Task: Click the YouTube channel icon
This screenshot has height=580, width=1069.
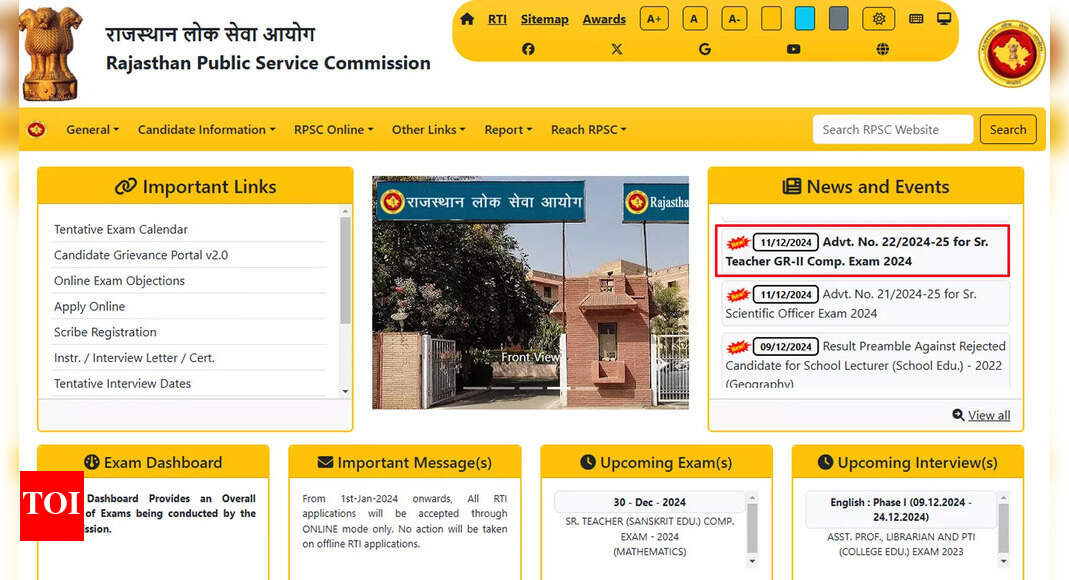Action: (793, 49)
